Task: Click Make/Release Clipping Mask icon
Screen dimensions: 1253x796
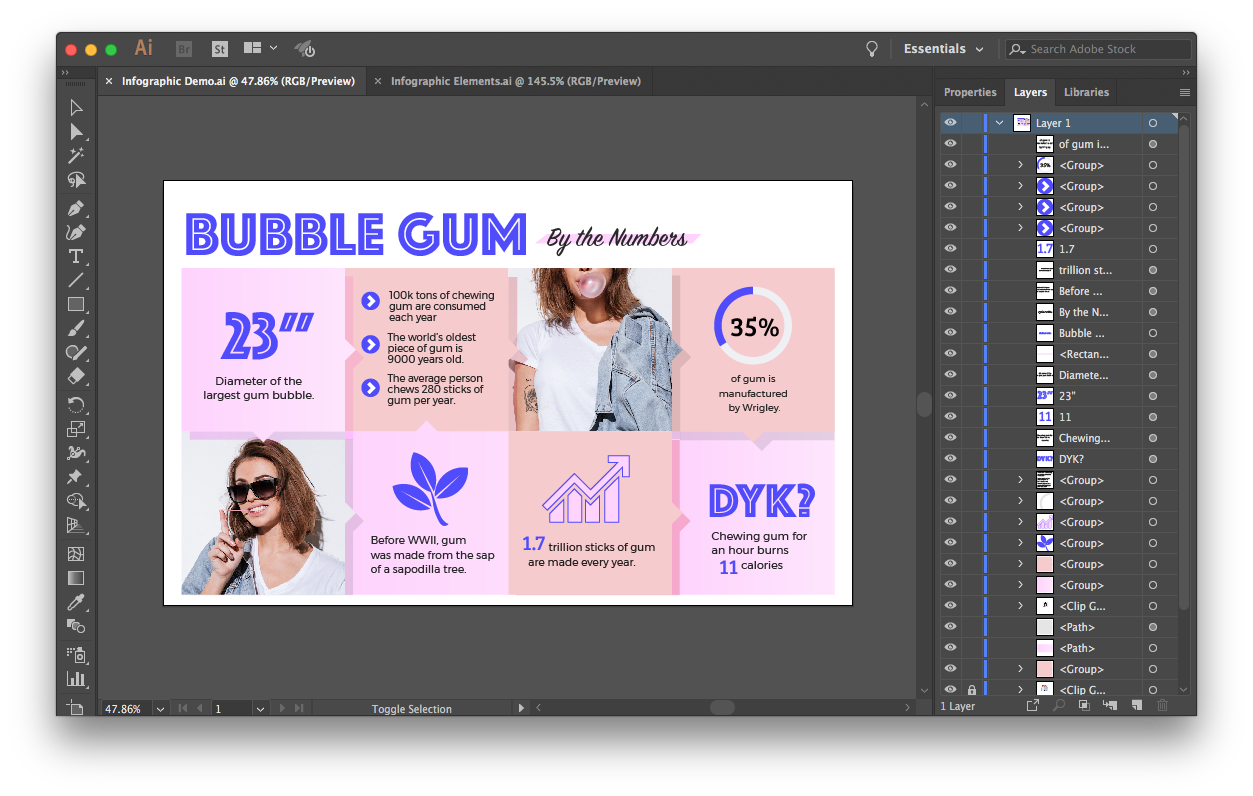Action: click(x=1084, y=706)
